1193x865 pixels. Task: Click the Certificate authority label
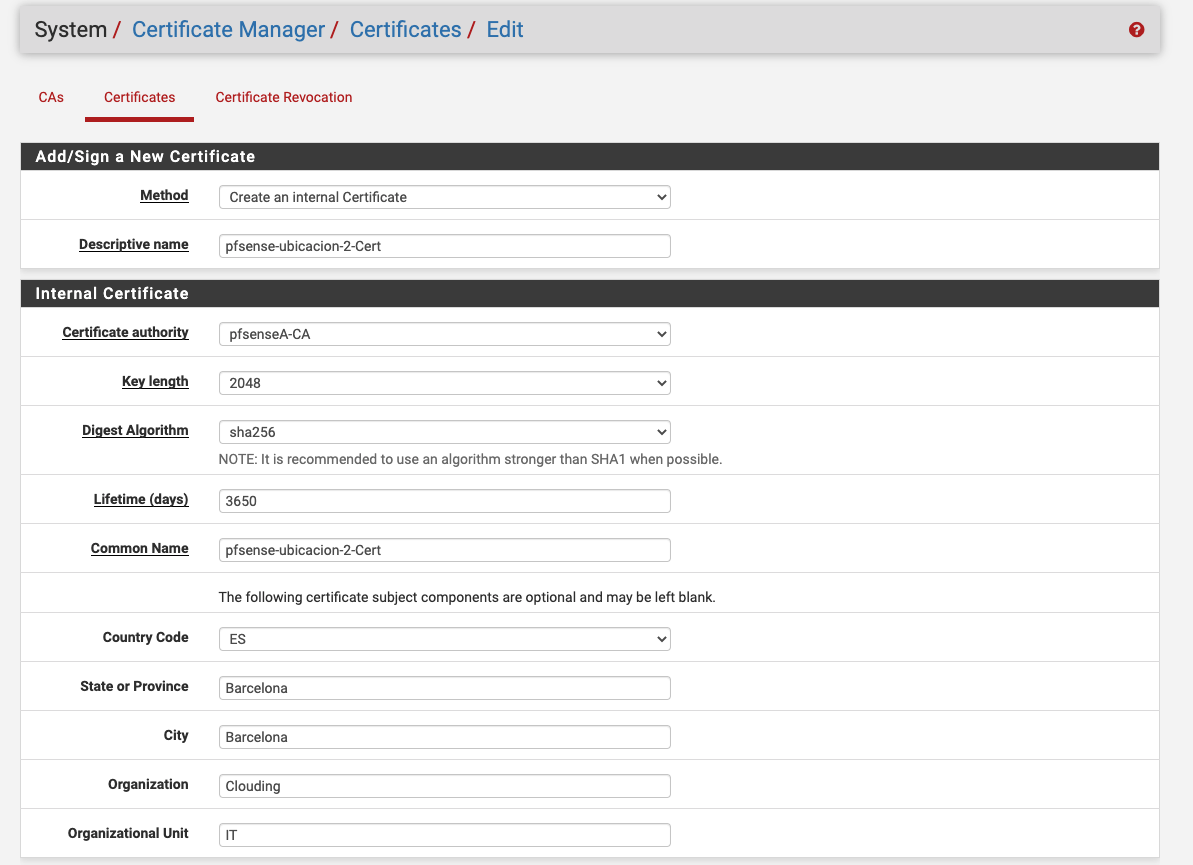click(x=126, y=332)
